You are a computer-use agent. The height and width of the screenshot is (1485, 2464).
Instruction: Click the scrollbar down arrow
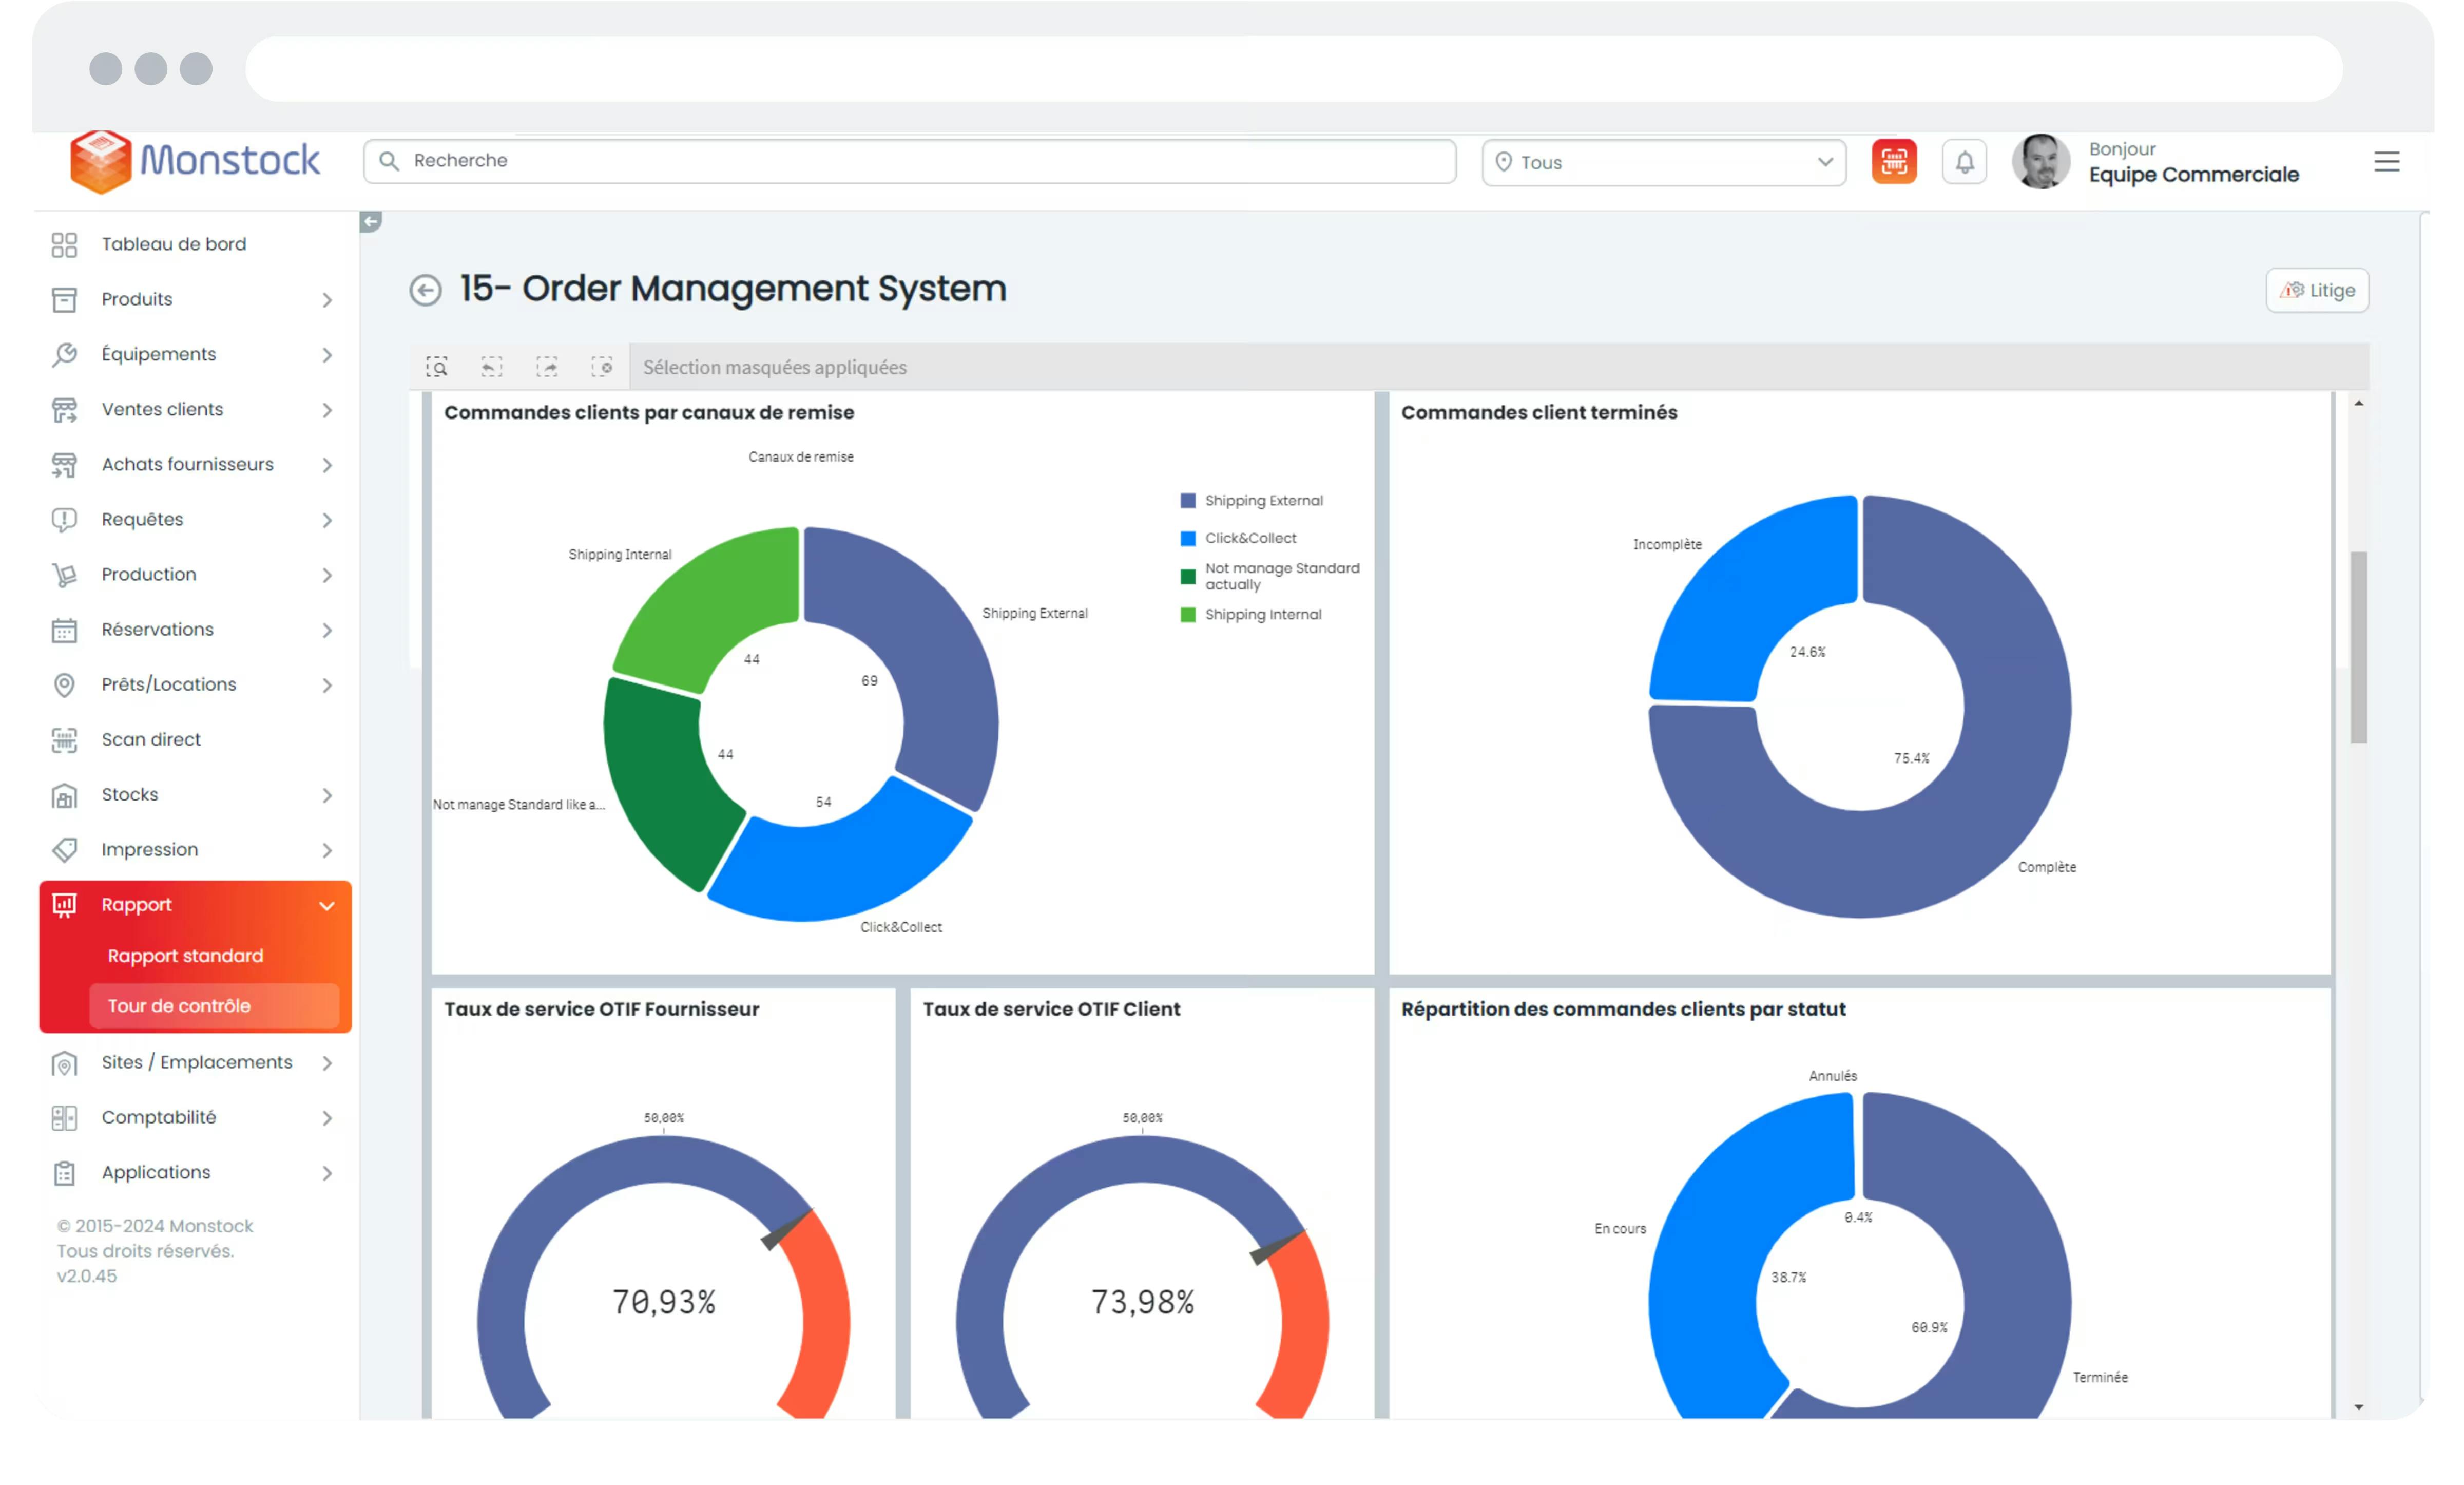[2358, 1408]
